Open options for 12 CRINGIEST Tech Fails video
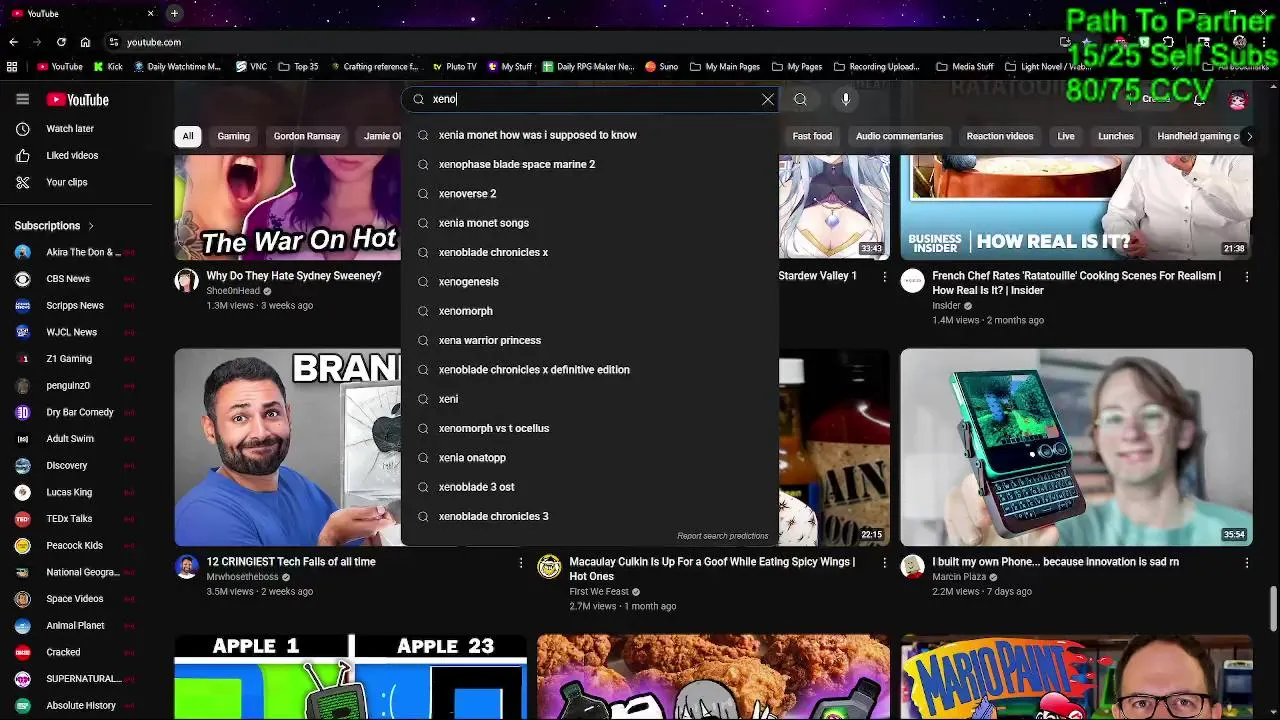Screen dimensions: 1280x720 pos(520,563)
